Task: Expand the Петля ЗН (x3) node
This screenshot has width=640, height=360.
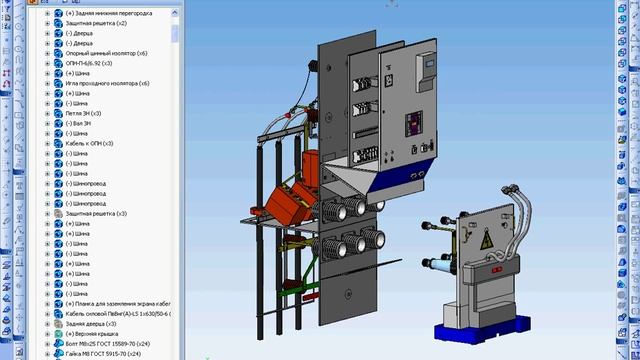Action: (x=47, y=113)
